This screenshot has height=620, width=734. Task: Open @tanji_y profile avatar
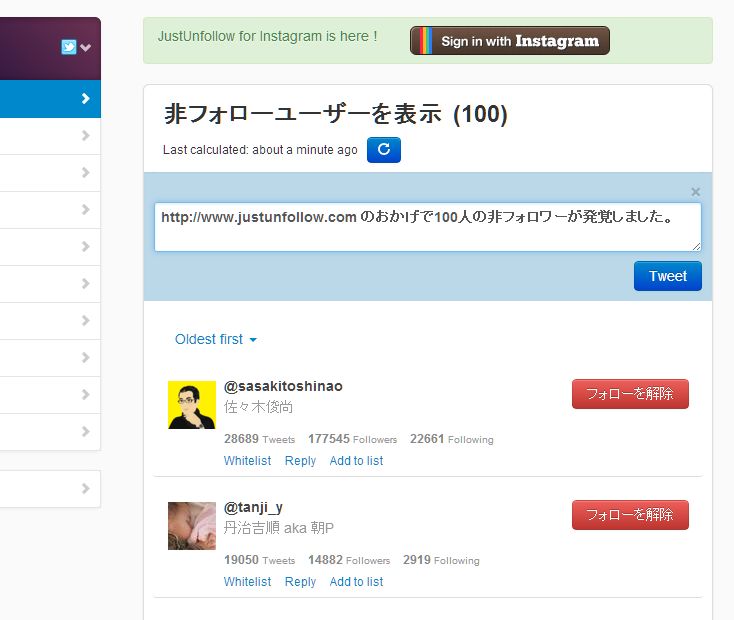click(x=192, y=526)
